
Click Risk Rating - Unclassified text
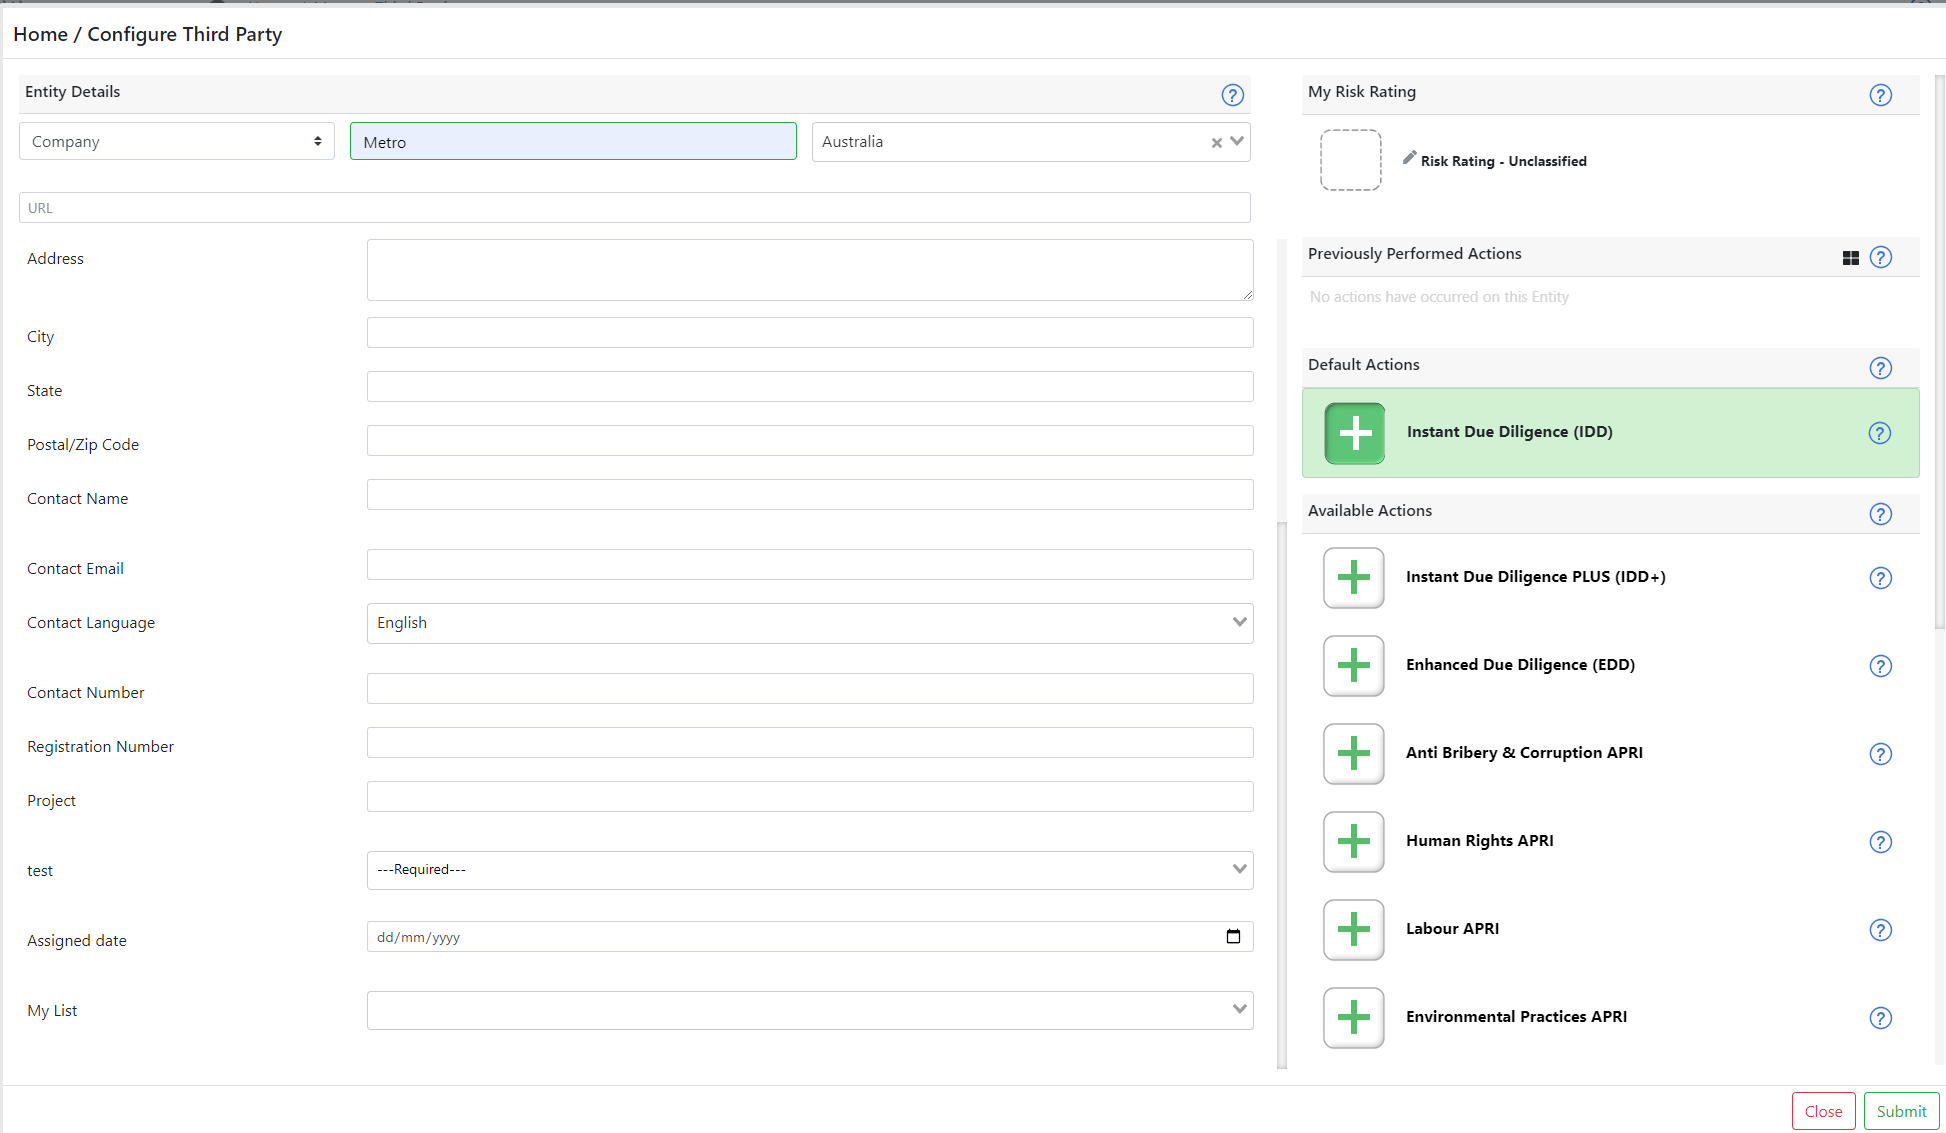tap(1504, 161)
